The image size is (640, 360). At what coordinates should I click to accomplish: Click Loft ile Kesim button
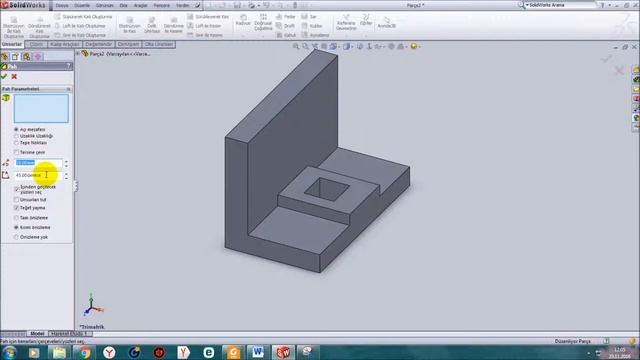coord(204,26)
